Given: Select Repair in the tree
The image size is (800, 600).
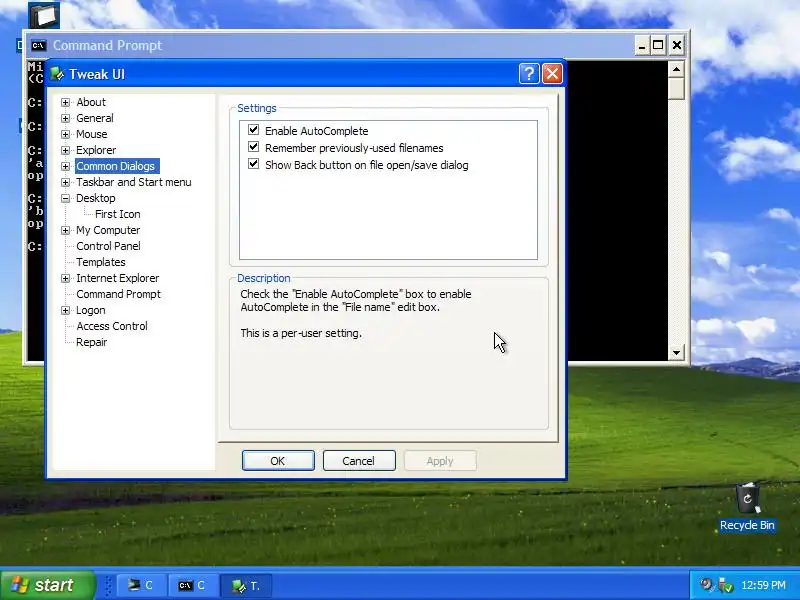Looking at the screenshot, I should [91, 342].
